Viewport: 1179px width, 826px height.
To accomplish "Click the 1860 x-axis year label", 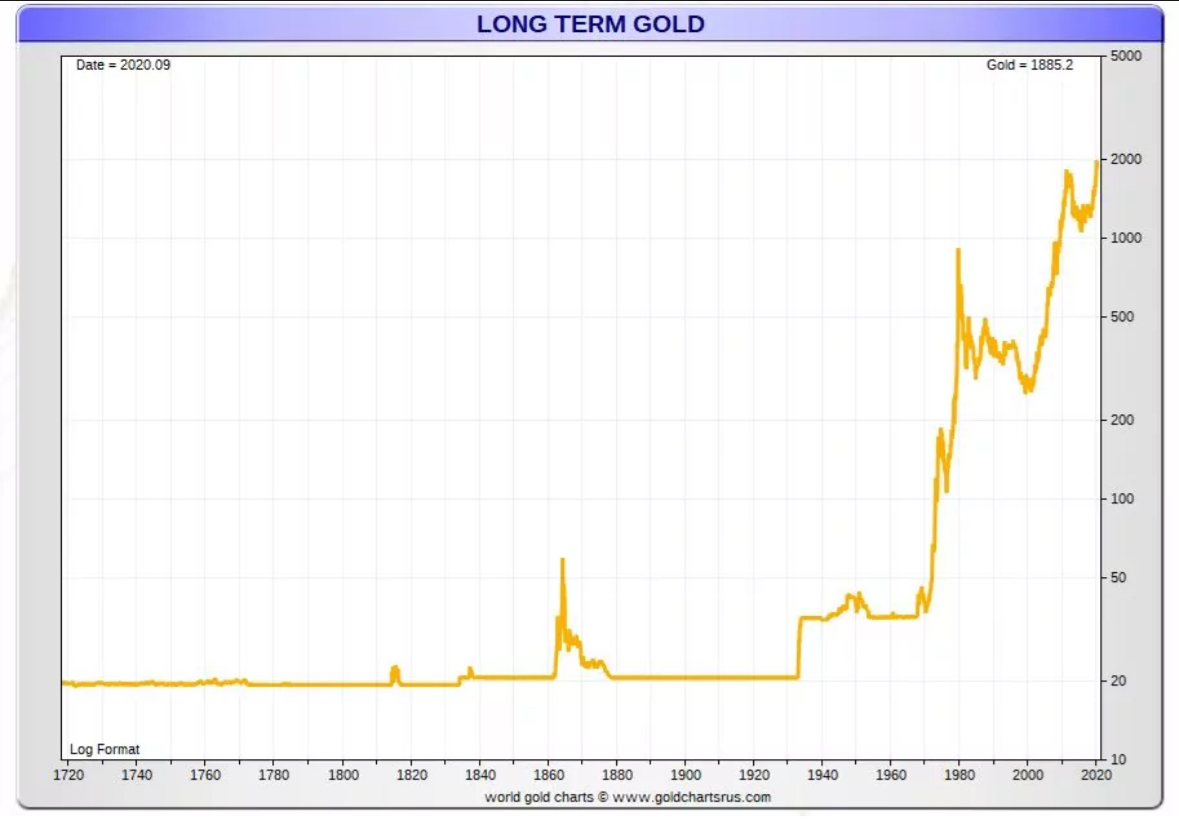I will click(548, 775).
